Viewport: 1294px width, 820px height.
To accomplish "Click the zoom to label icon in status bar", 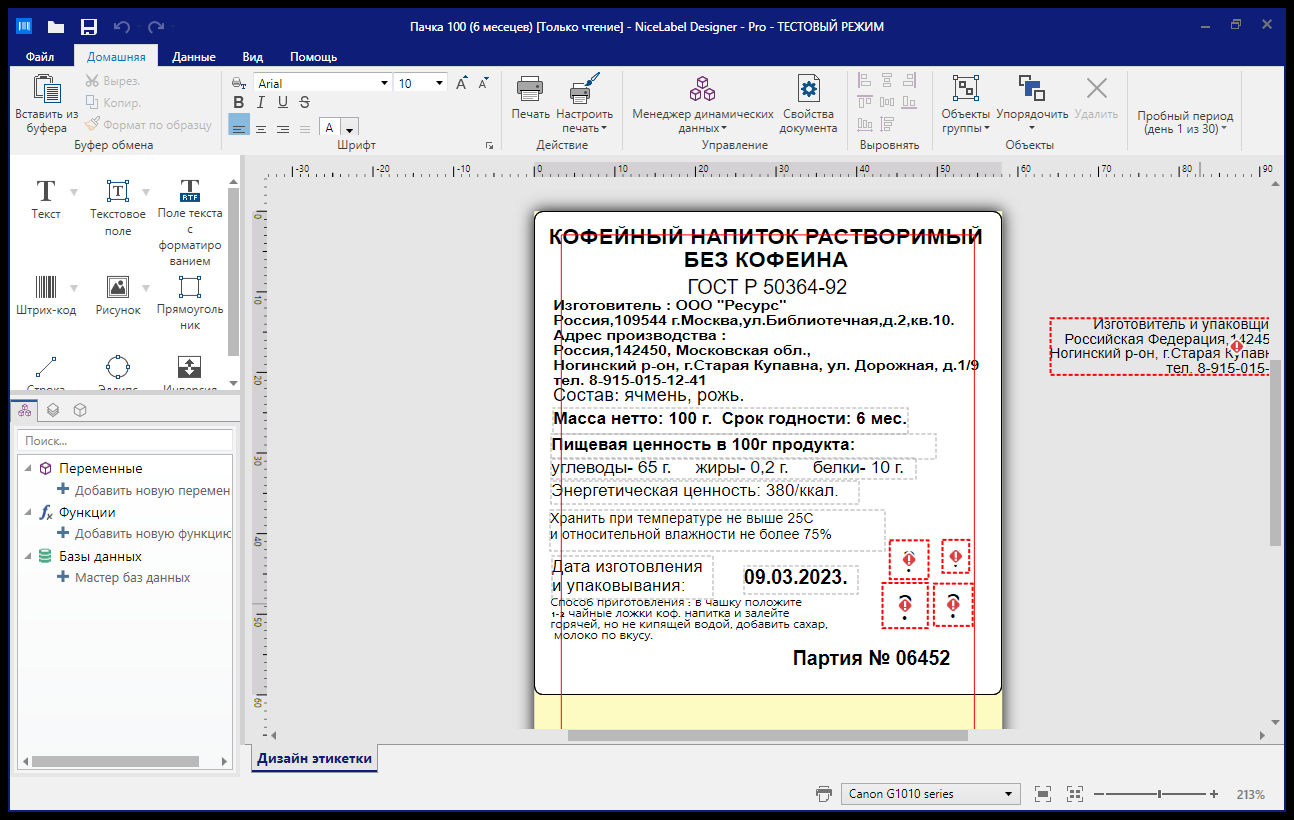I will pyautogui.click(x=1043, y=794).
